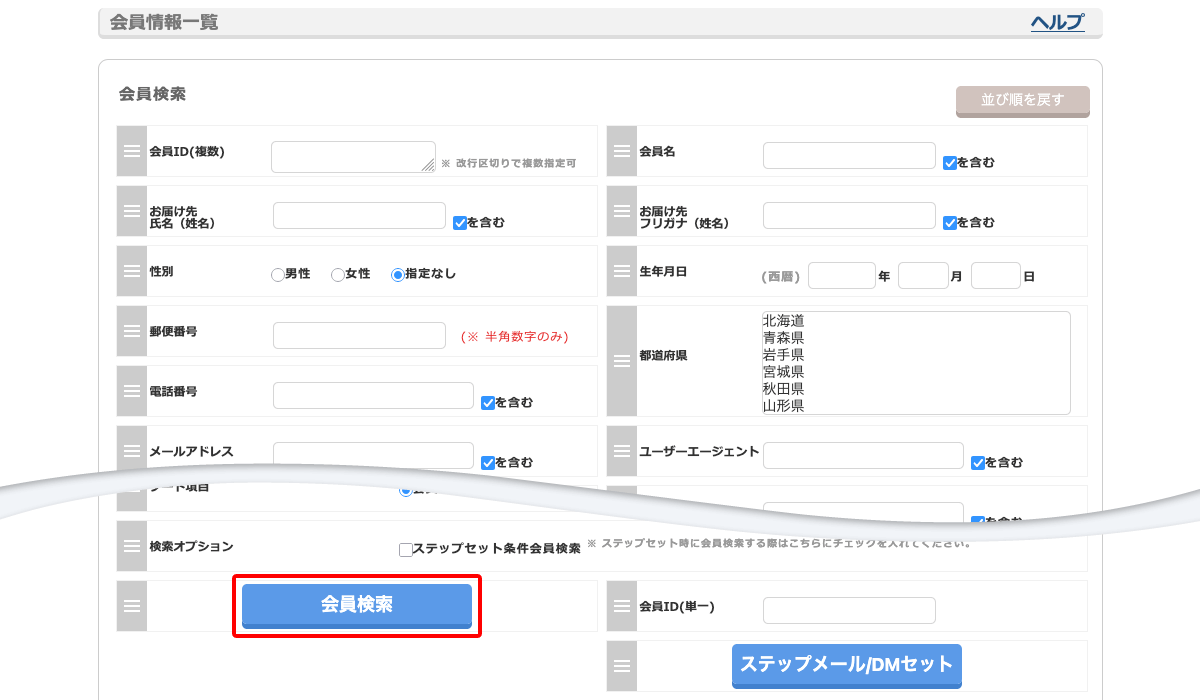Image resolution: width=1200 pixels, height=700 pixels.
Task: Click the ステップメール/DMセット button
Action: (846, 665)
